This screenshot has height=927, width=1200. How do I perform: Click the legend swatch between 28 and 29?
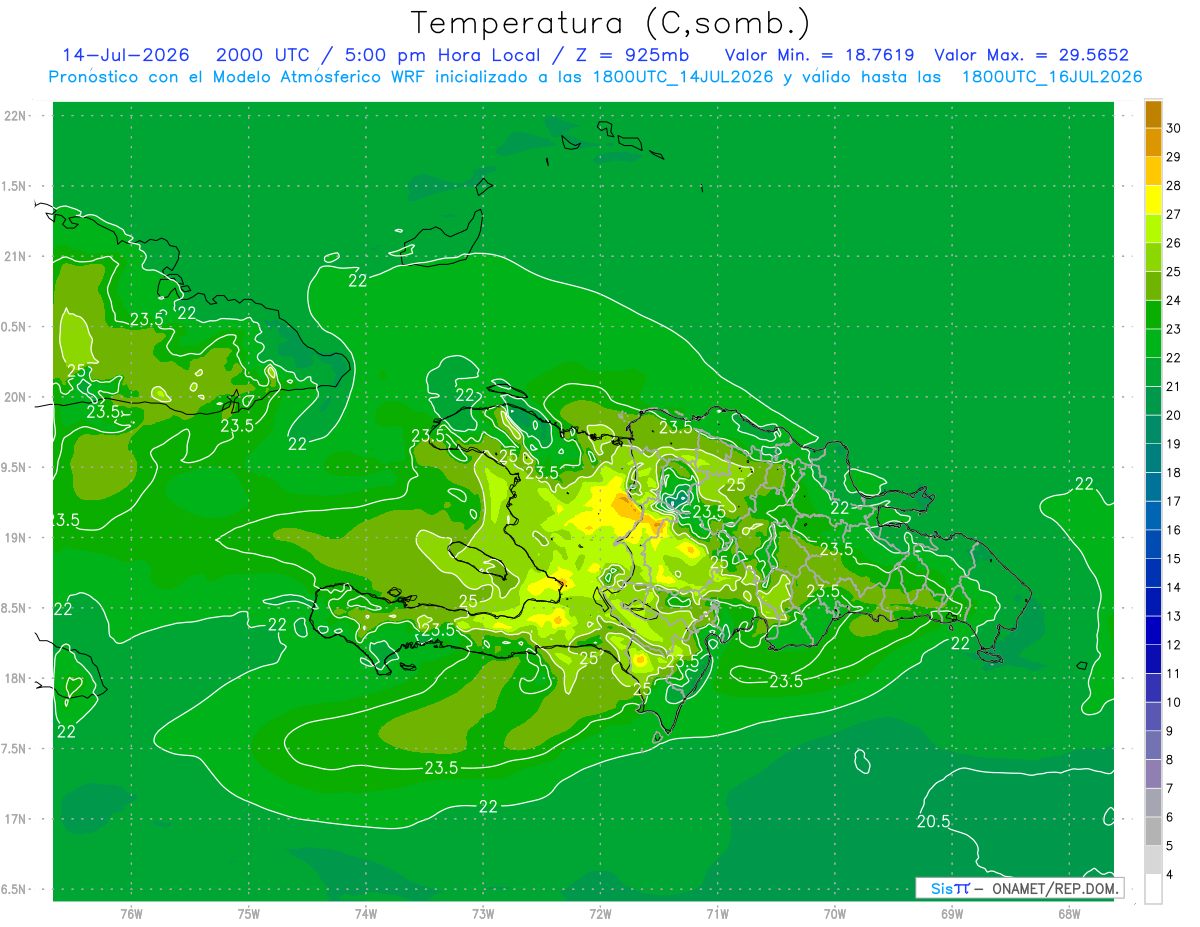tap(1153, 171)
